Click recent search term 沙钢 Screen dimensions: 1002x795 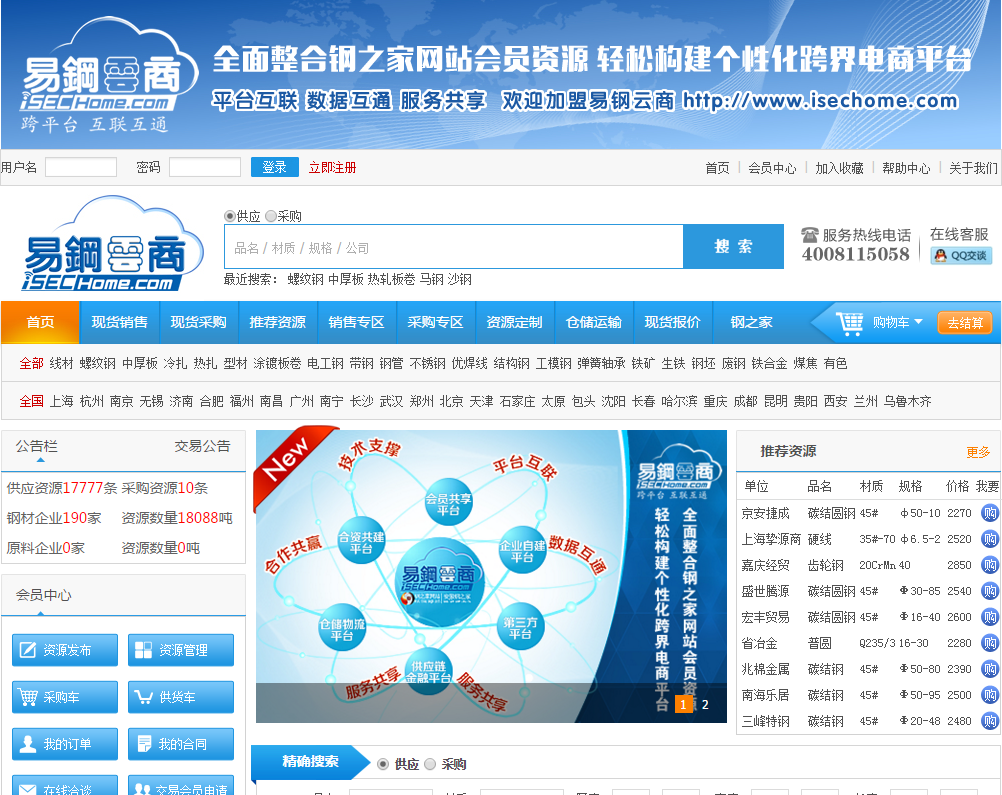459,279
